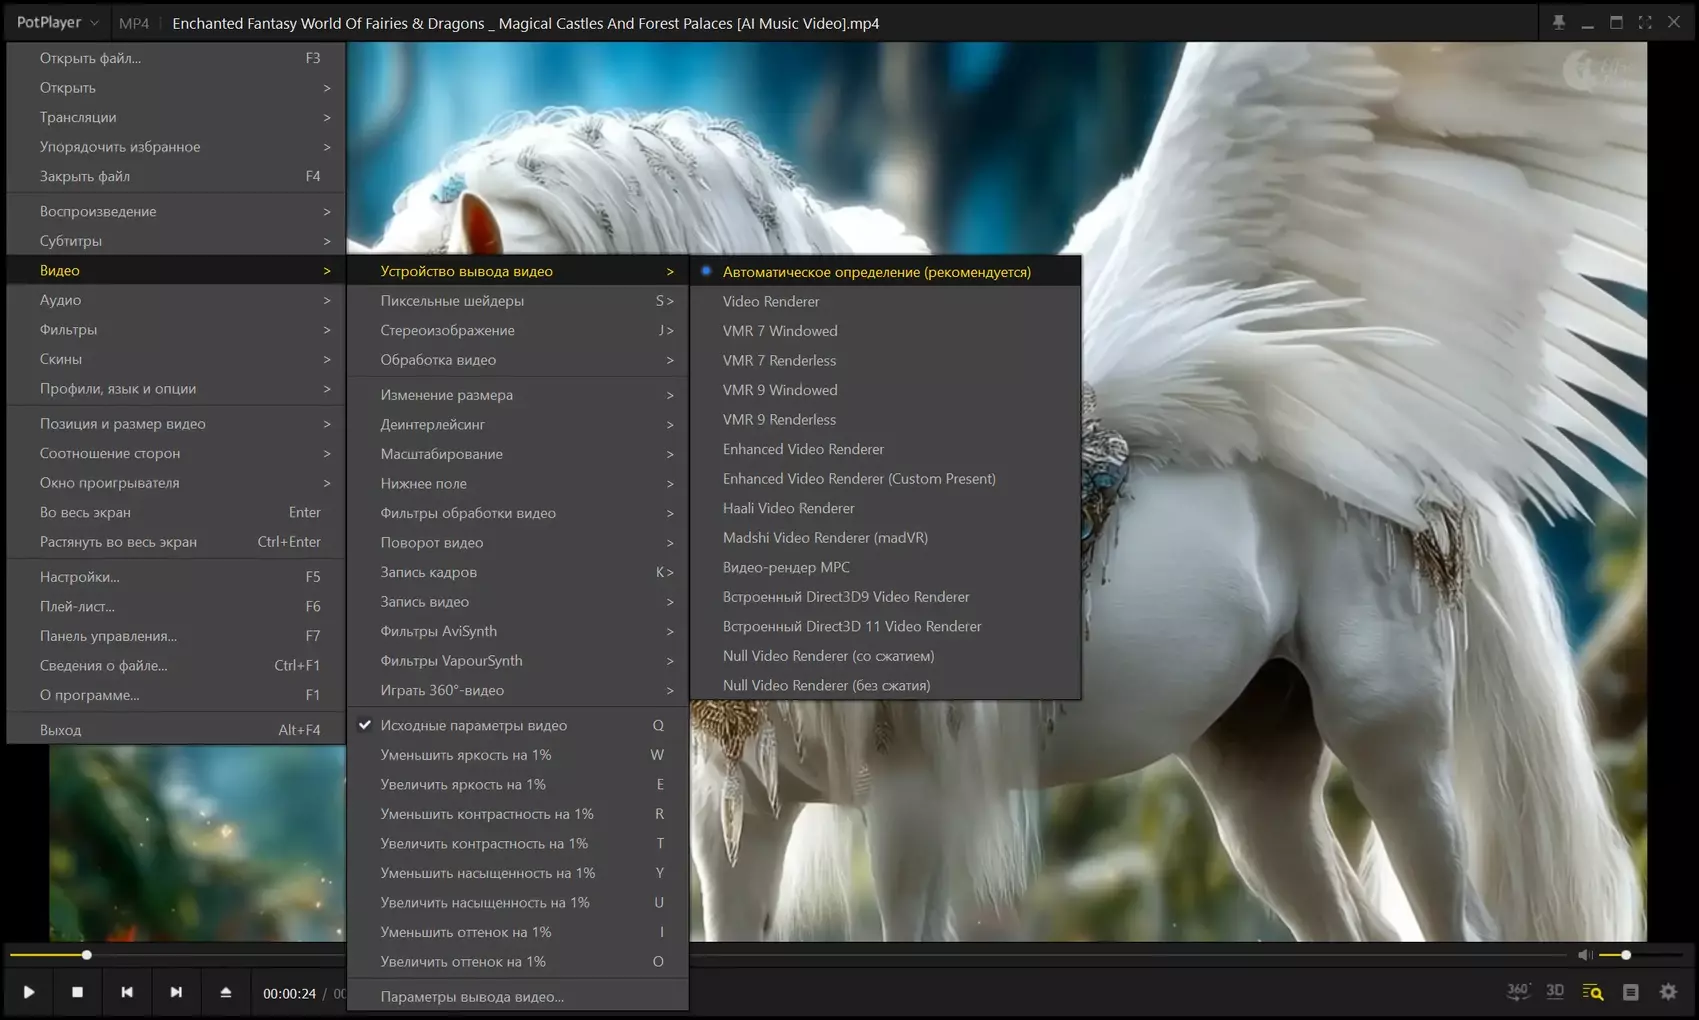Stop playback with the Stop button
Screen dimensions: 1699x1020
coord(77,992)
